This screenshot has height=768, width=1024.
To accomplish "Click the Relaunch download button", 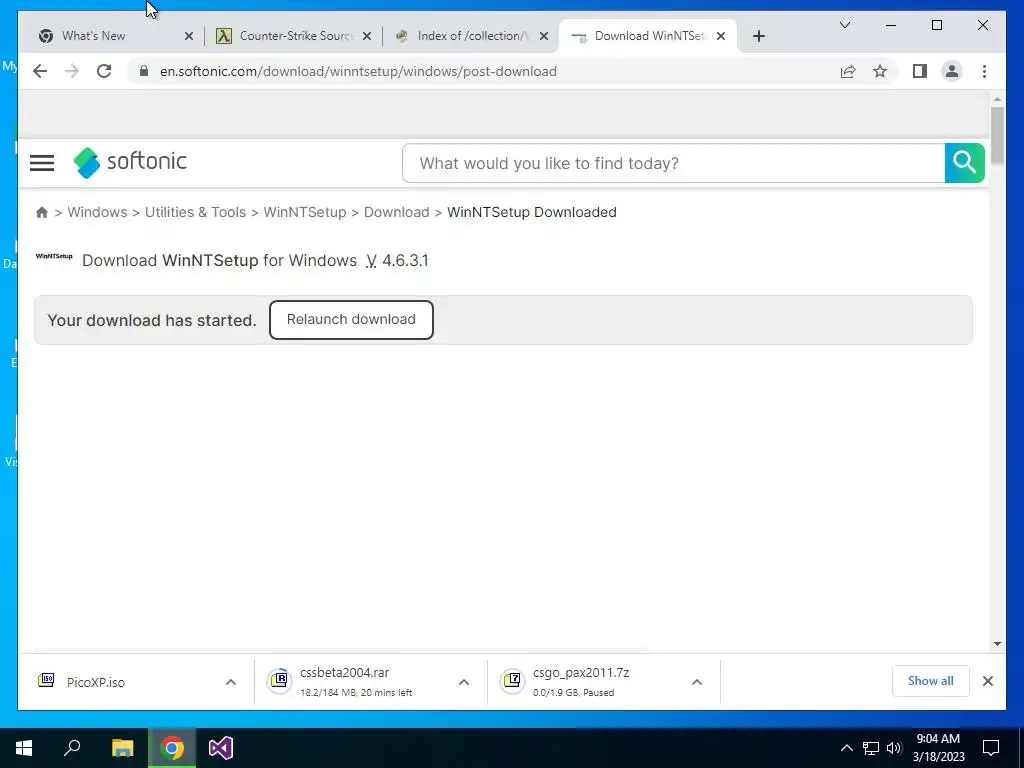I will pyautogui.click(x=351, y=319).
